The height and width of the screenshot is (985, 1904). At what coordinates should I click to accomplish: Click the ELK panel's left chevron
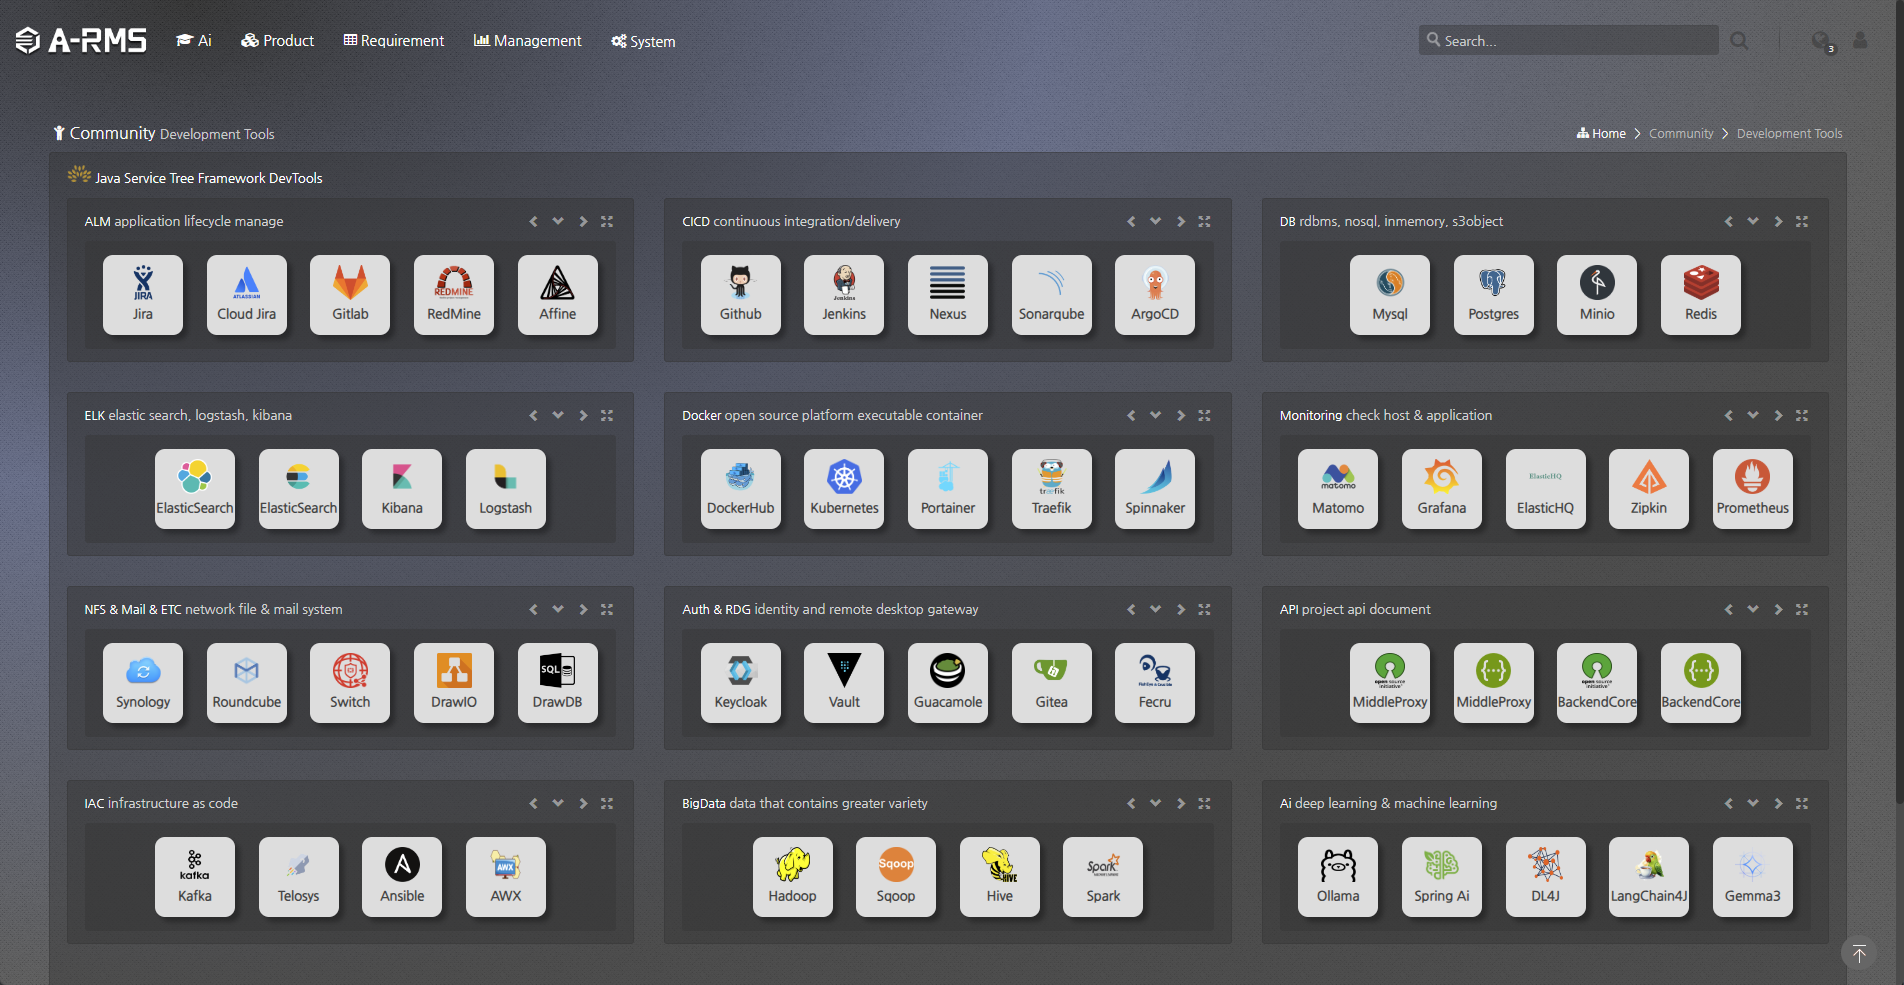533,415
